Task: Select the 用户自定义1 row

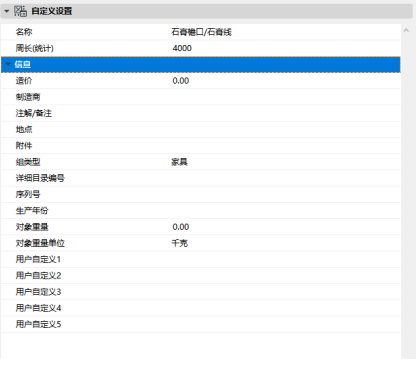Action: click(201, 259)
